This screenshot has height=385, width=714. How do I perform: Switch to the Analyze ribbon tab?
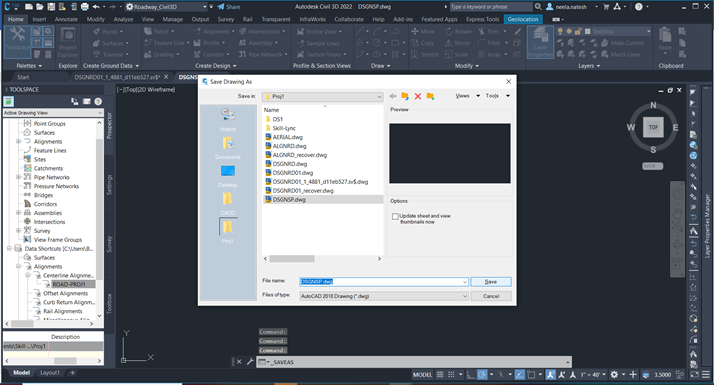pos(123,19)
